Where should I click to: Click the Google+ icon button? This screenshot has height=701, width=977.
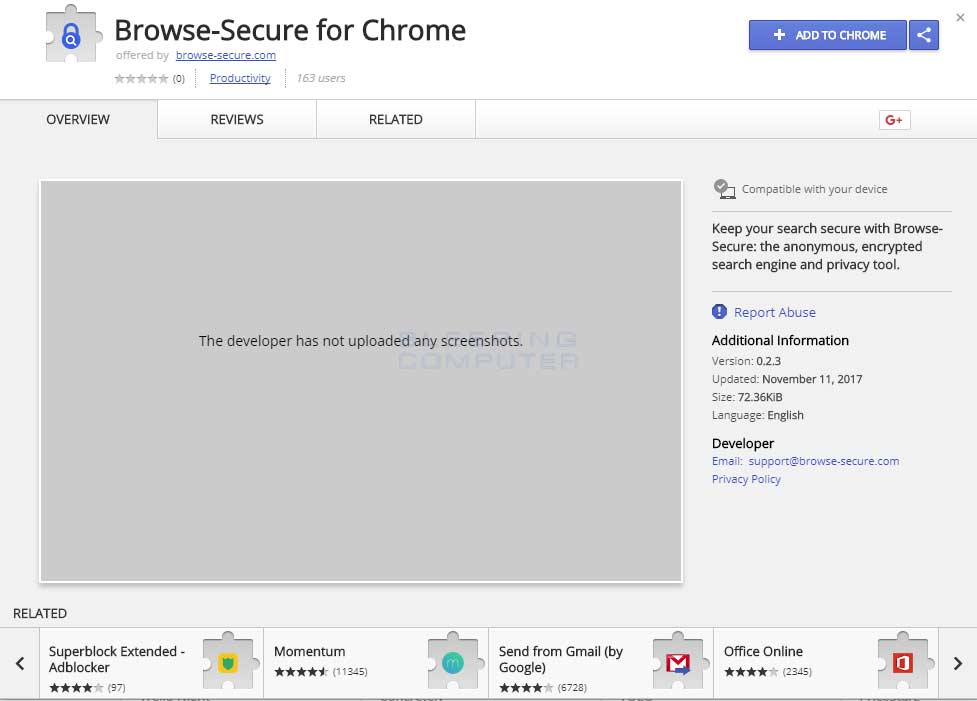[894, 120]
